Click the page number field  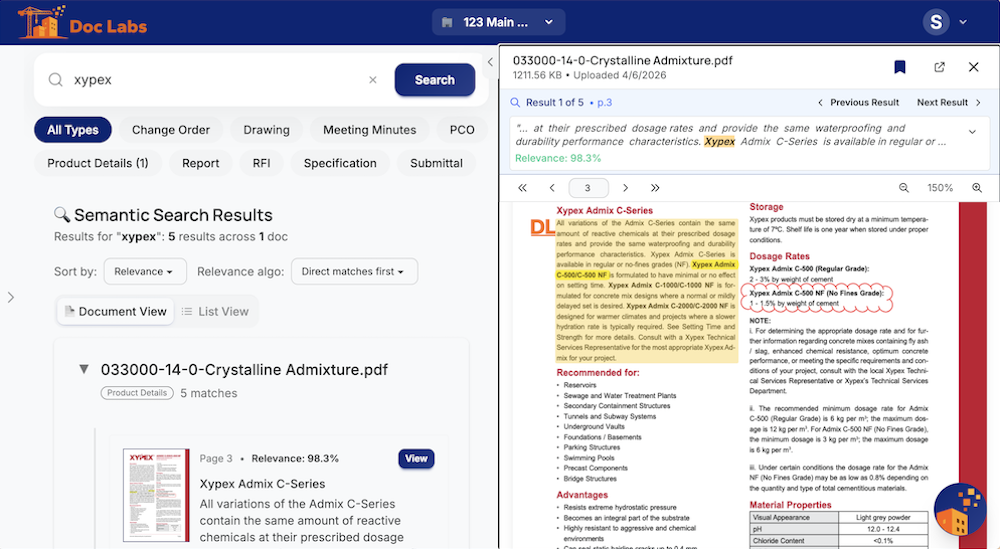(587, 187)
